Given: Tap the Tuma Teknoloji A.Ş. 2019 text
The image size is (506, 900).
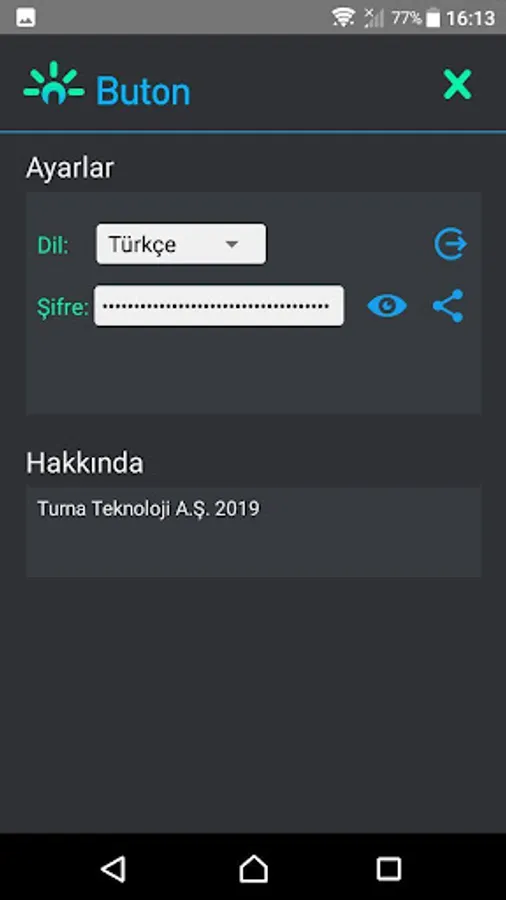Looking at the screenshot, I should pyautogui.click(x=149, y=509).
